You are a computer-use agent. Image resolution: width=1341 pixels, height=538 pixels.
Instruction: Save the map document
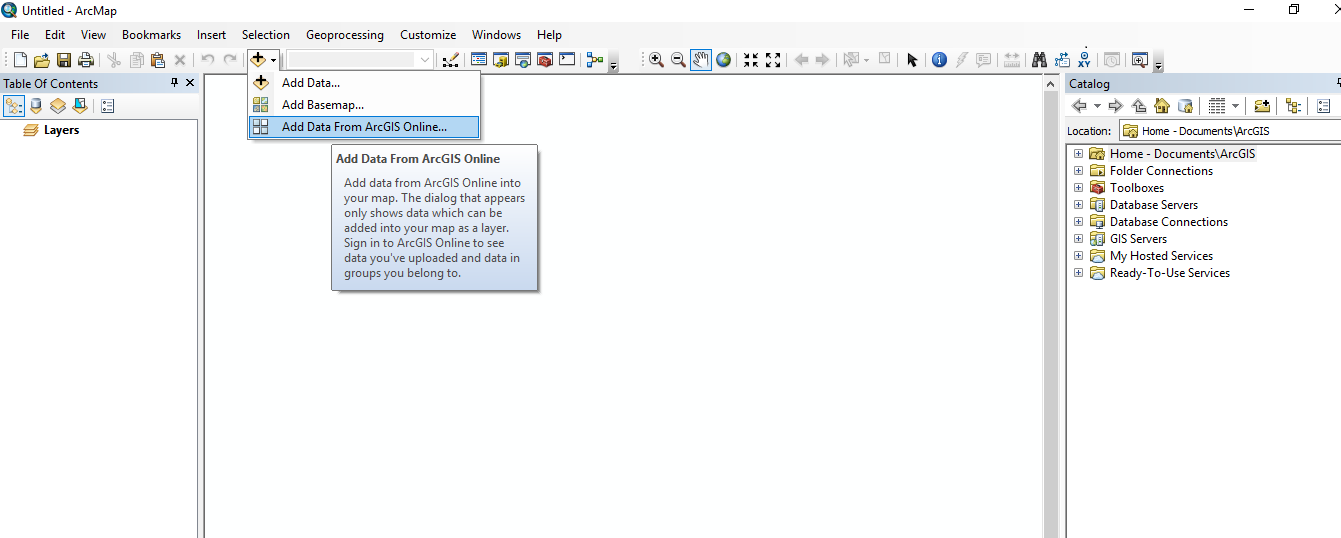point(64,60)
